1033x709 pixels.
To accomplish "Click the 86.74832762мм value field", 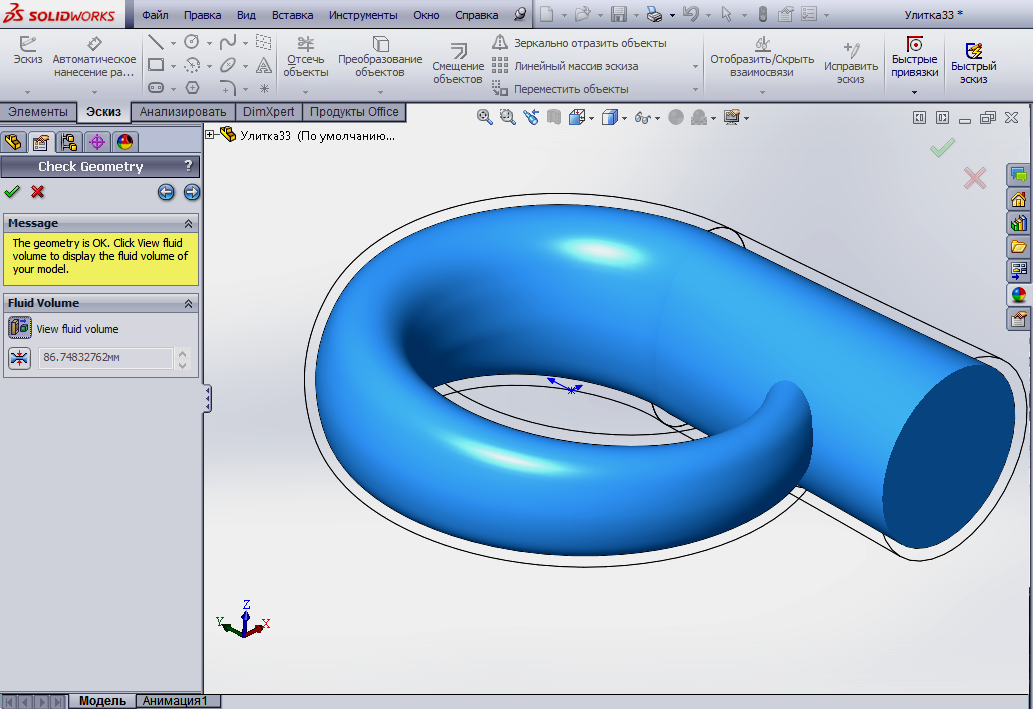I will [x=105, y=358].
